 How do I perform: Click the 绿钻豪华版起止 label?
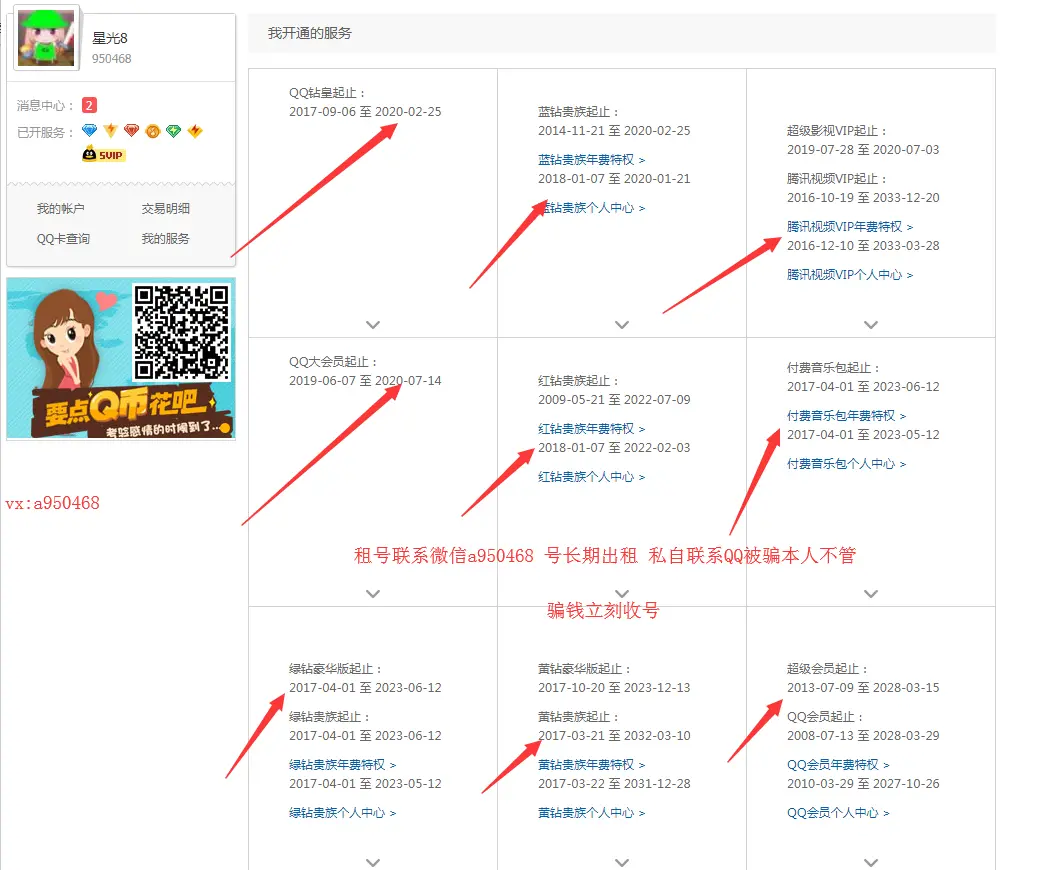coord(336,669)
